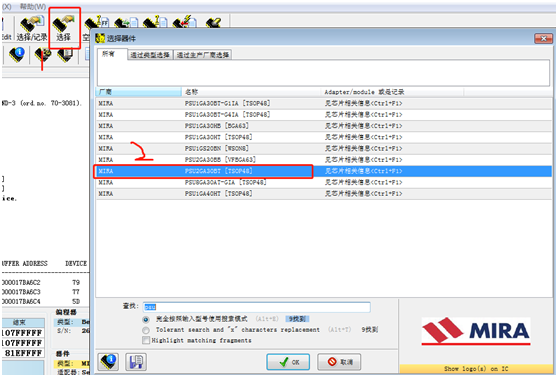This screenshot has height=377, width=558.
Task: Click the 查找 search input field
Action: (x=257, y=307)
